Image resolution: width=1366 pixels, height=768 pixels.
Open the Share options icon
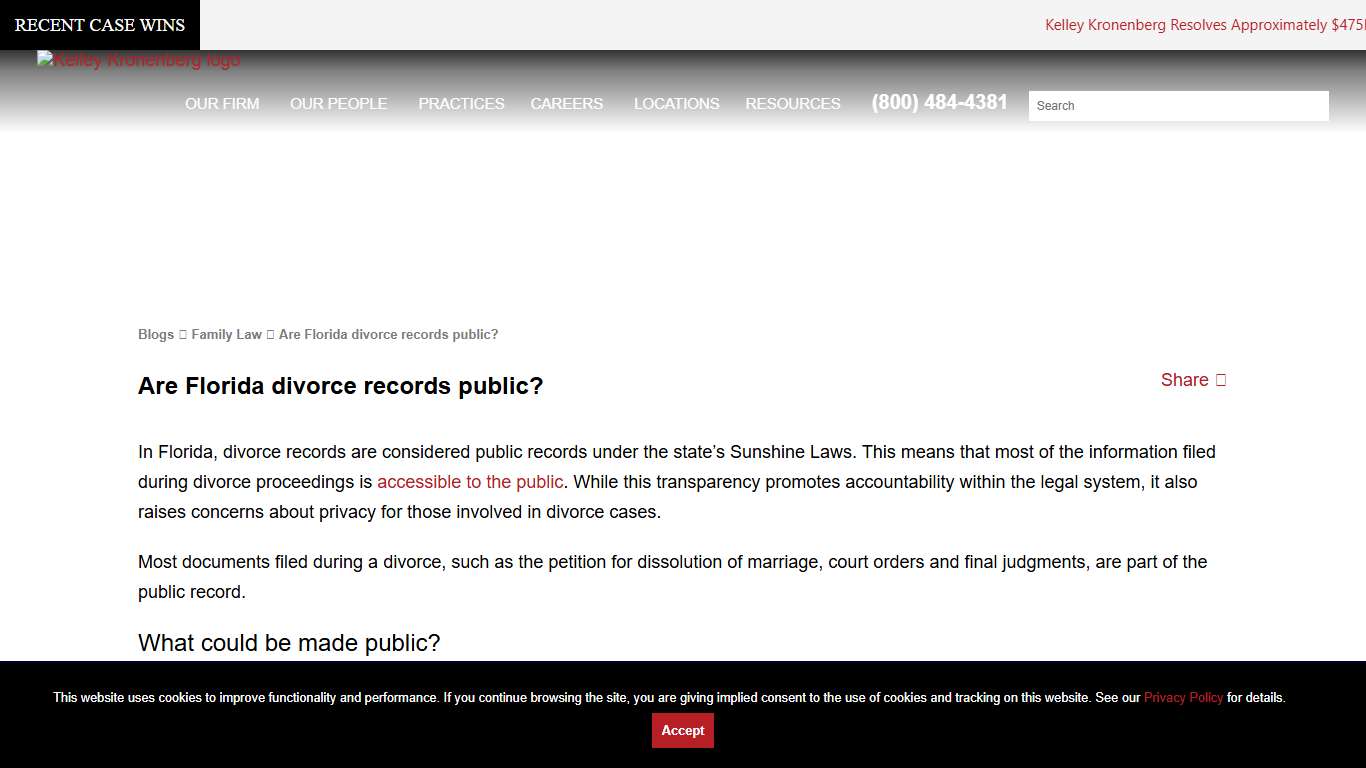[x=1220, y=380]
